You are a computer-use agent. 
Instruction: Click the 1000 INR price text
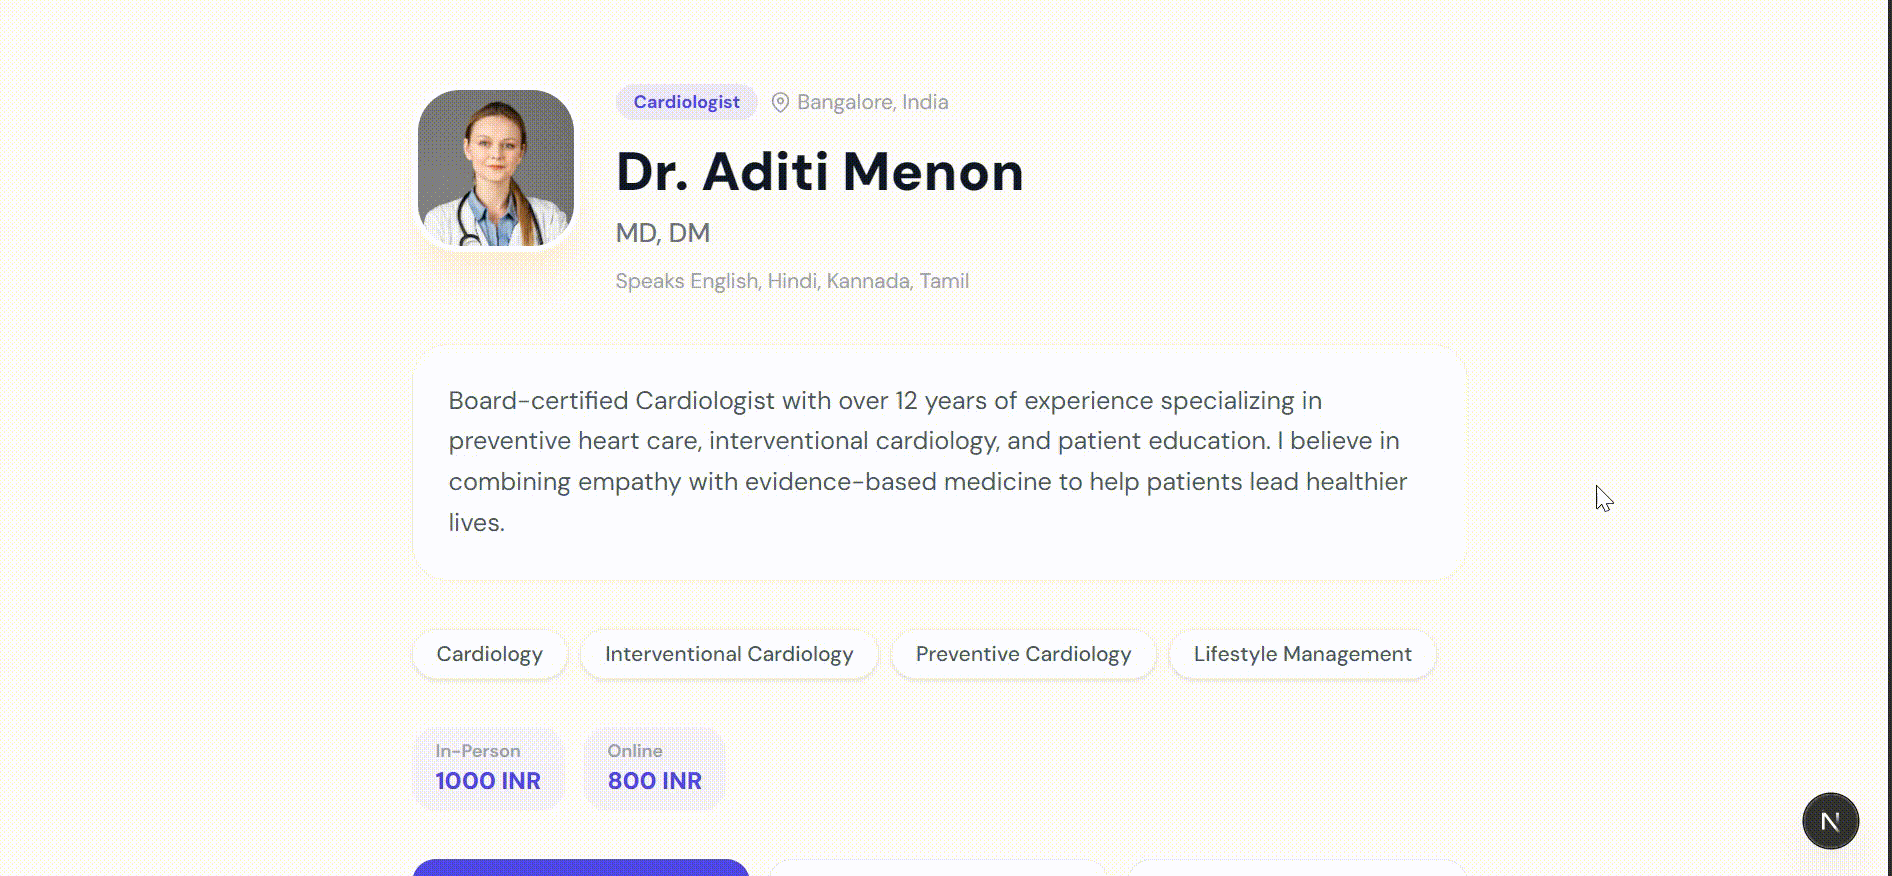[488, 781]
